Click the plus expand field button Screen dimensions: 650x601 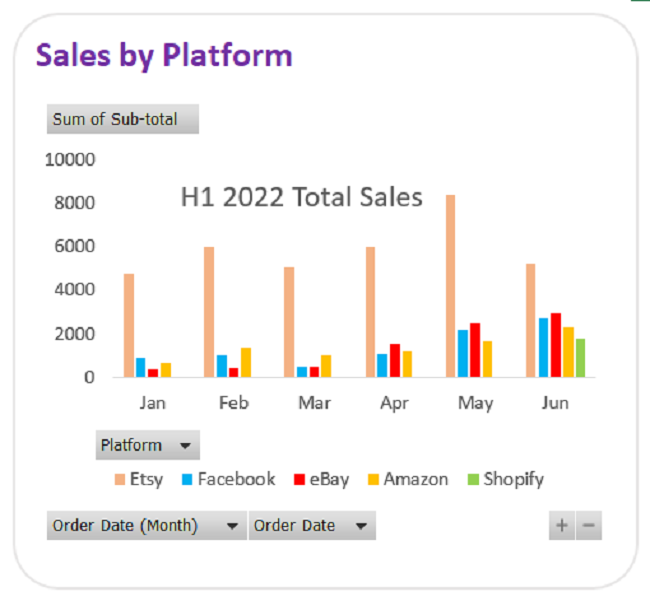point(562,526)
